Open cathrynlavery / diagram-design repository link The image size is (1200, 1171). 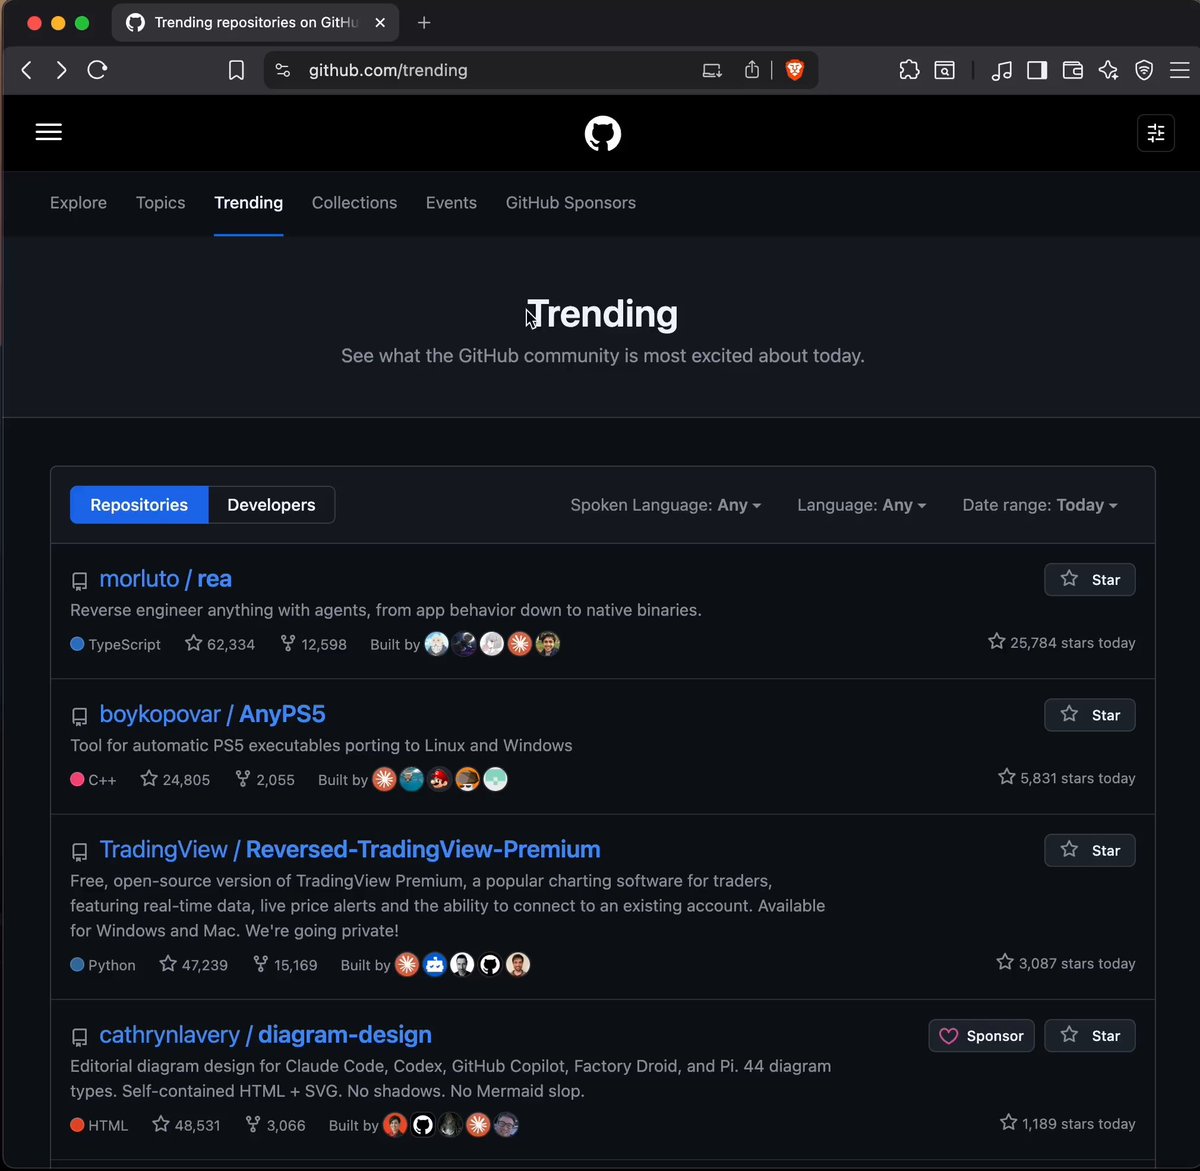266,1035
